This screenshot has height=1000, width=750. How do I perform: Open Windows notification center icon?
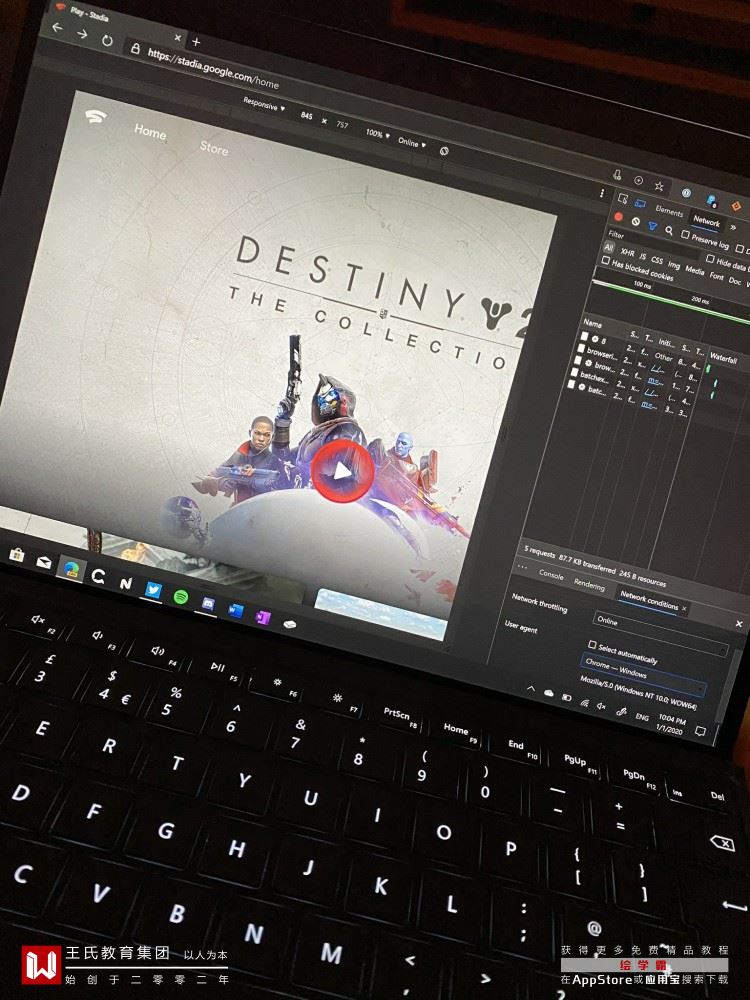point(700,731)
